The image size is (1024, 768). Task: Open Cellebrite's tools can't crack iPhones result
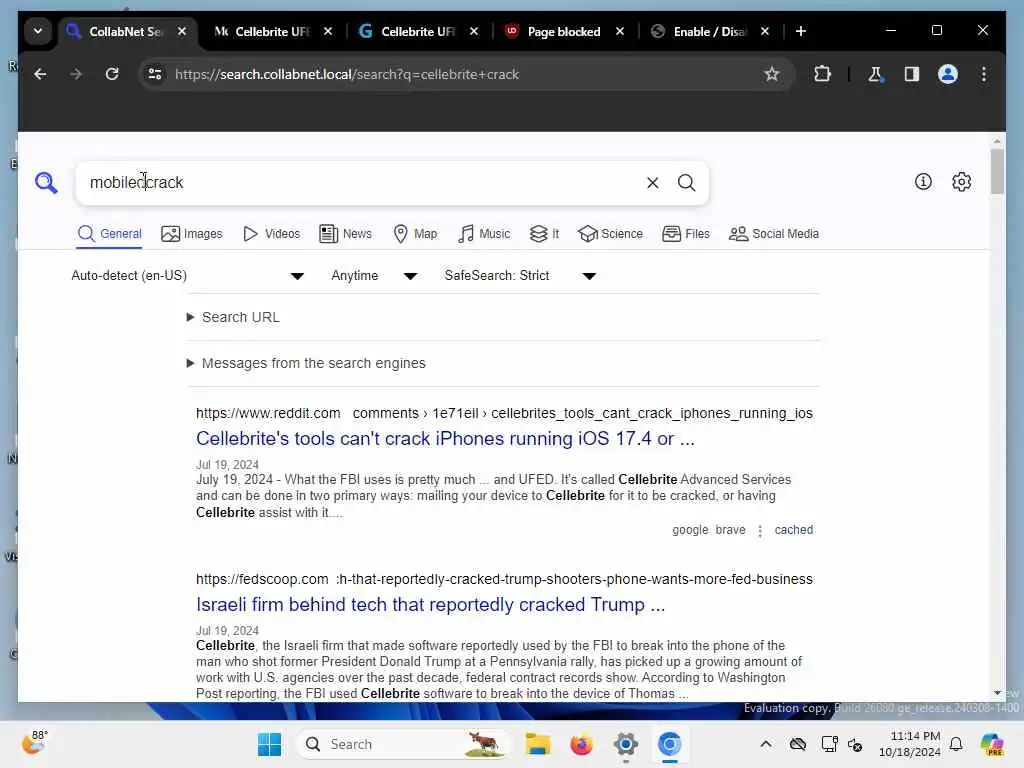coord(445,439)
